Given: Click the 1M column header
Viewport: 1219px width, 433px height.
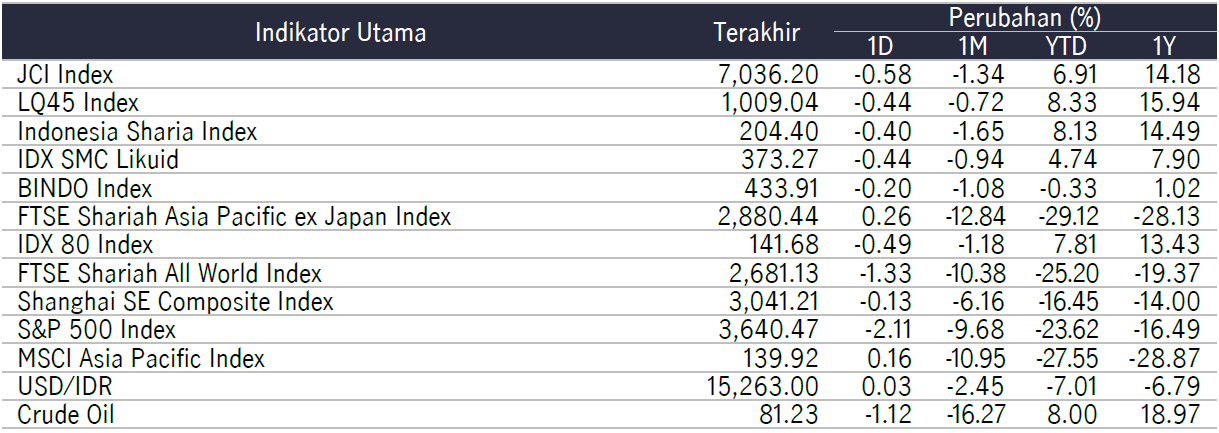Looking at the screenshot, I should [x=971, y=46].
